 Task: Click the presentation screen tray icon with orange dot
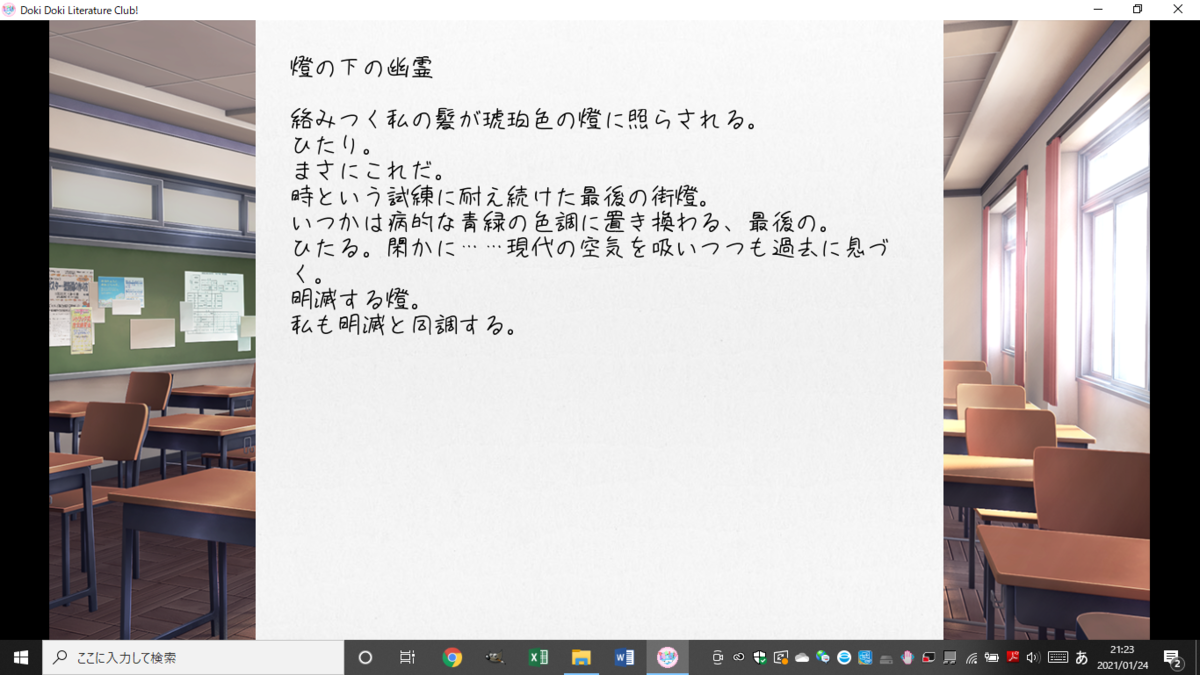(781, 657)
